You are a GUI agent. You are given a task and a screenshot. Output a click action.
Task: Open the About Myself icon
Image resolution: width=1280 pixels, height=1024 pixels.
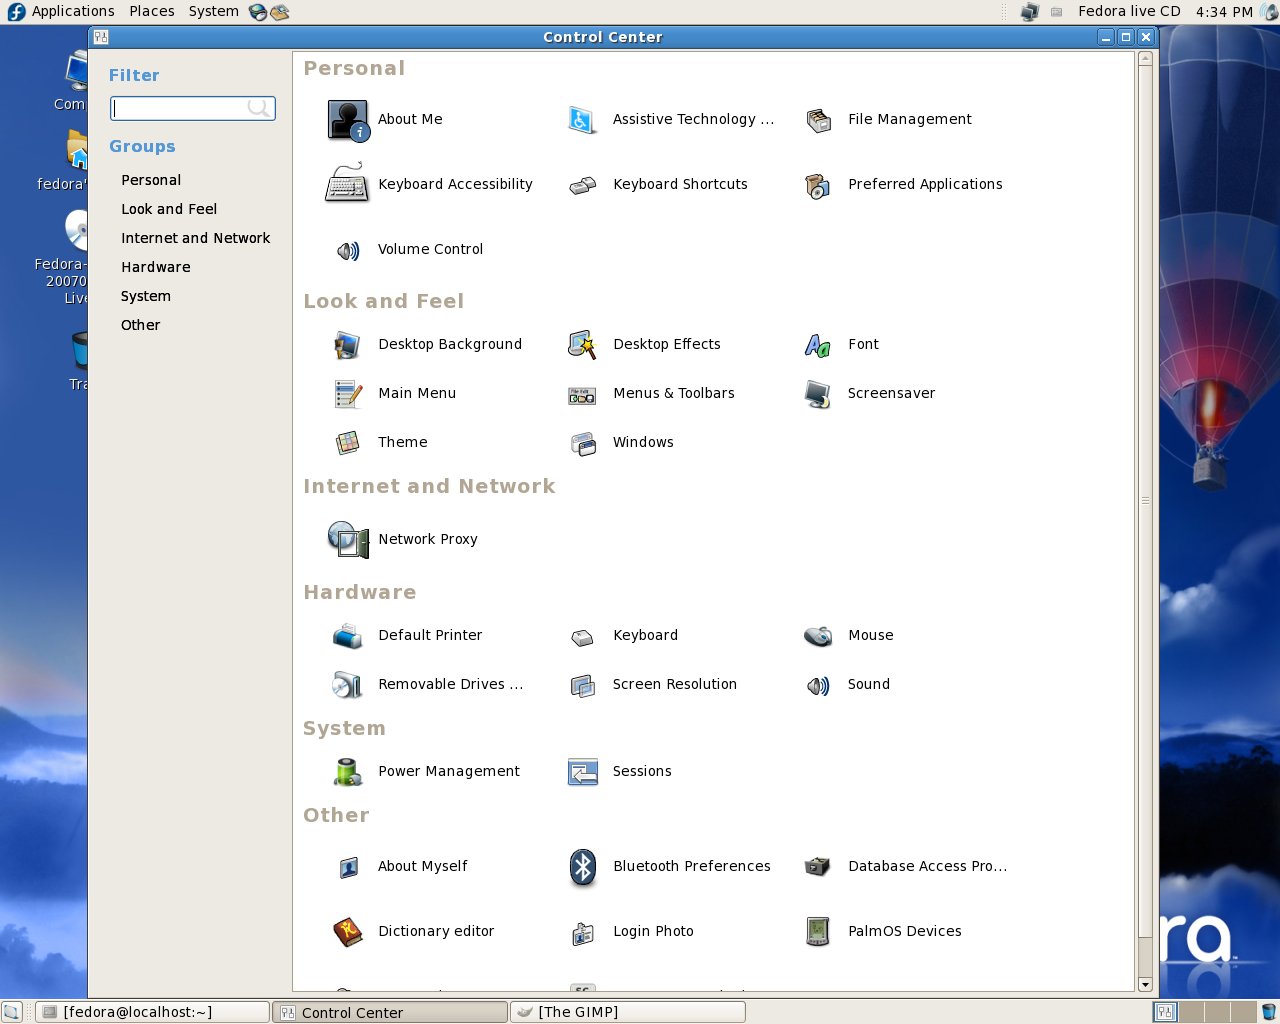(347, 867)
